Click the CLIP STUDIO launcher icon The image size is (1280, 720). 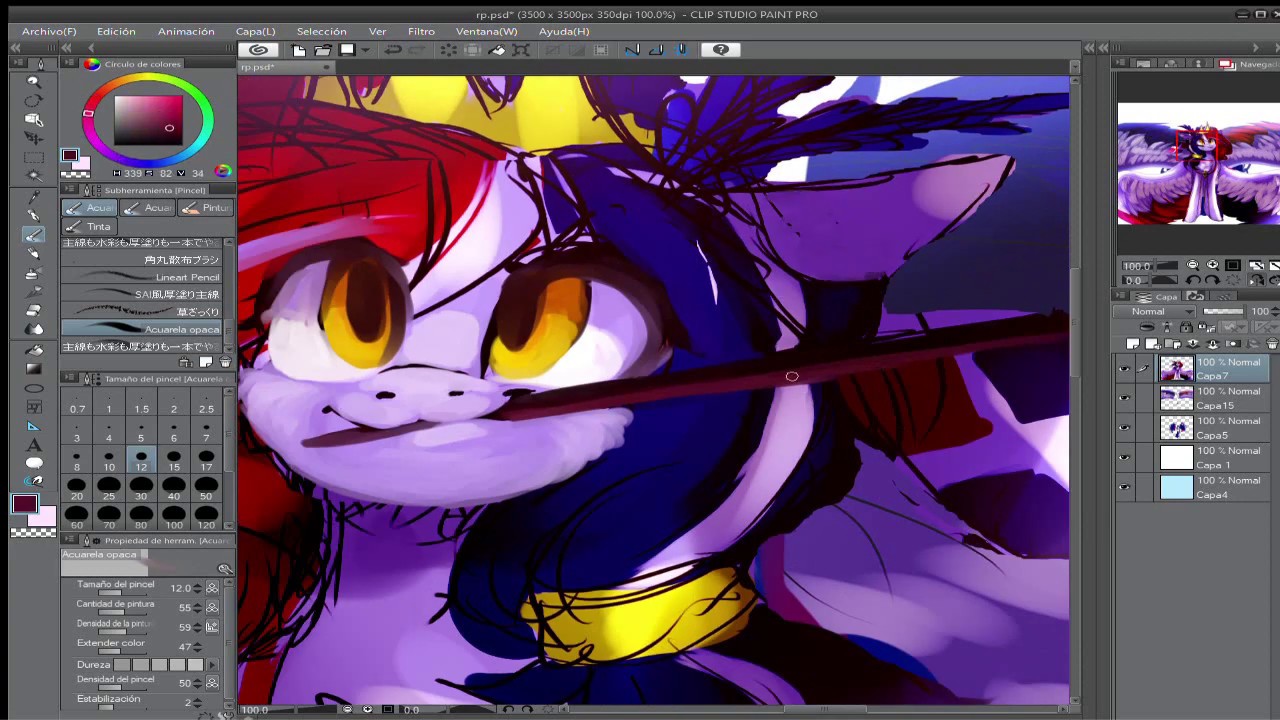[259, 50]
